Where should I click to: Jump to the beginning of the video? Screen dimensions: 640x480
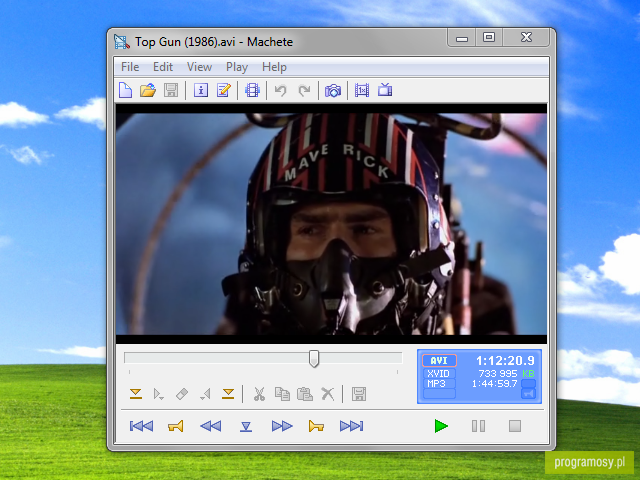click(x=141, y=426)
